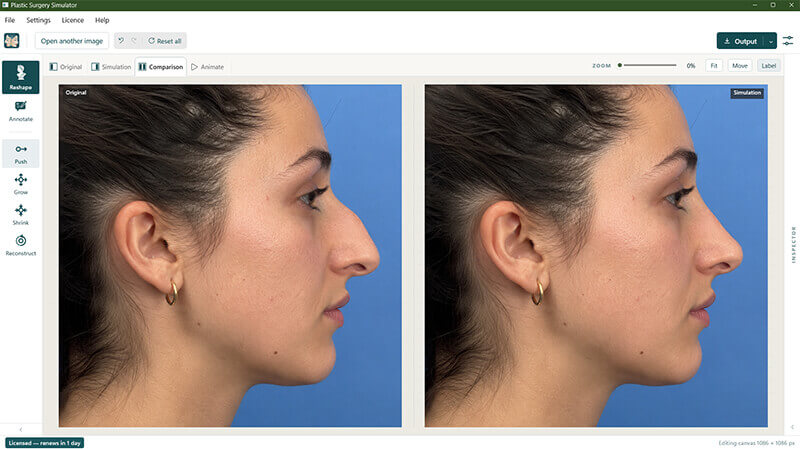Click the redo arrow icon
The height and width of the screenshot is (449, 800).
134,40
